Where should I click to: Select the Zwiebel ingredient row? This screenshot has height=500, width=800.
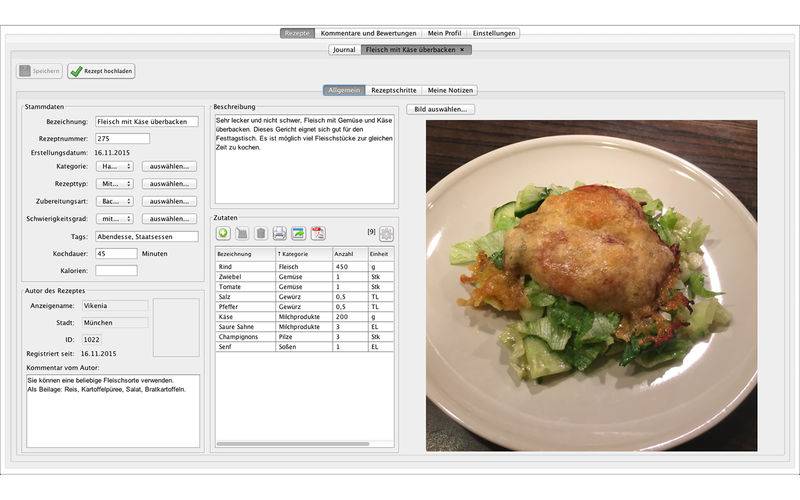click(x=305, y=277)
